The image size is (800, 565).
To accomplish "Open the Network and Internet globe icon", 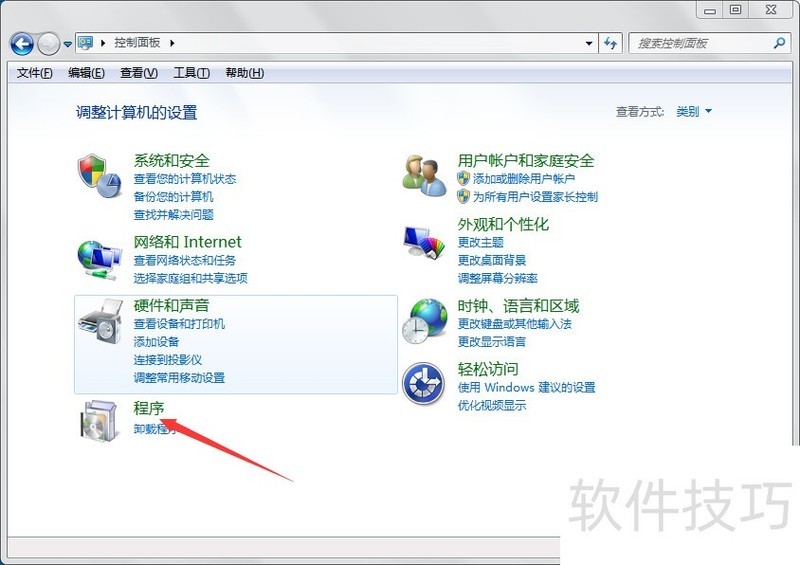I will point(100,258).
